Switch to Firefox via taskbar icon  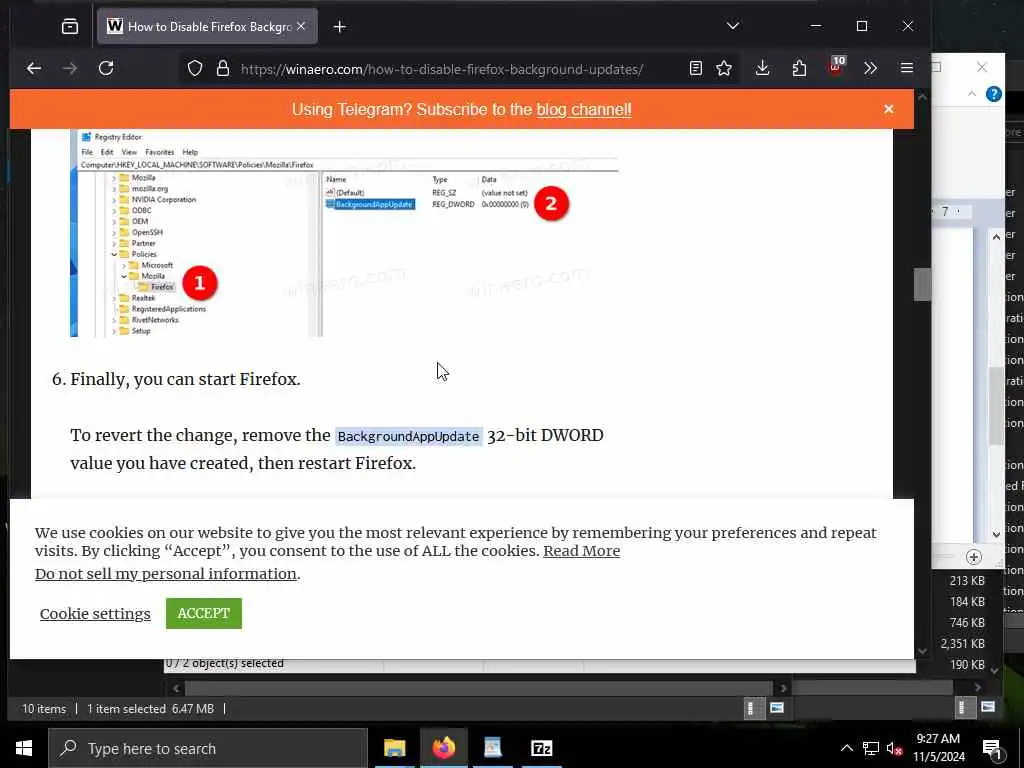[443, 748]
